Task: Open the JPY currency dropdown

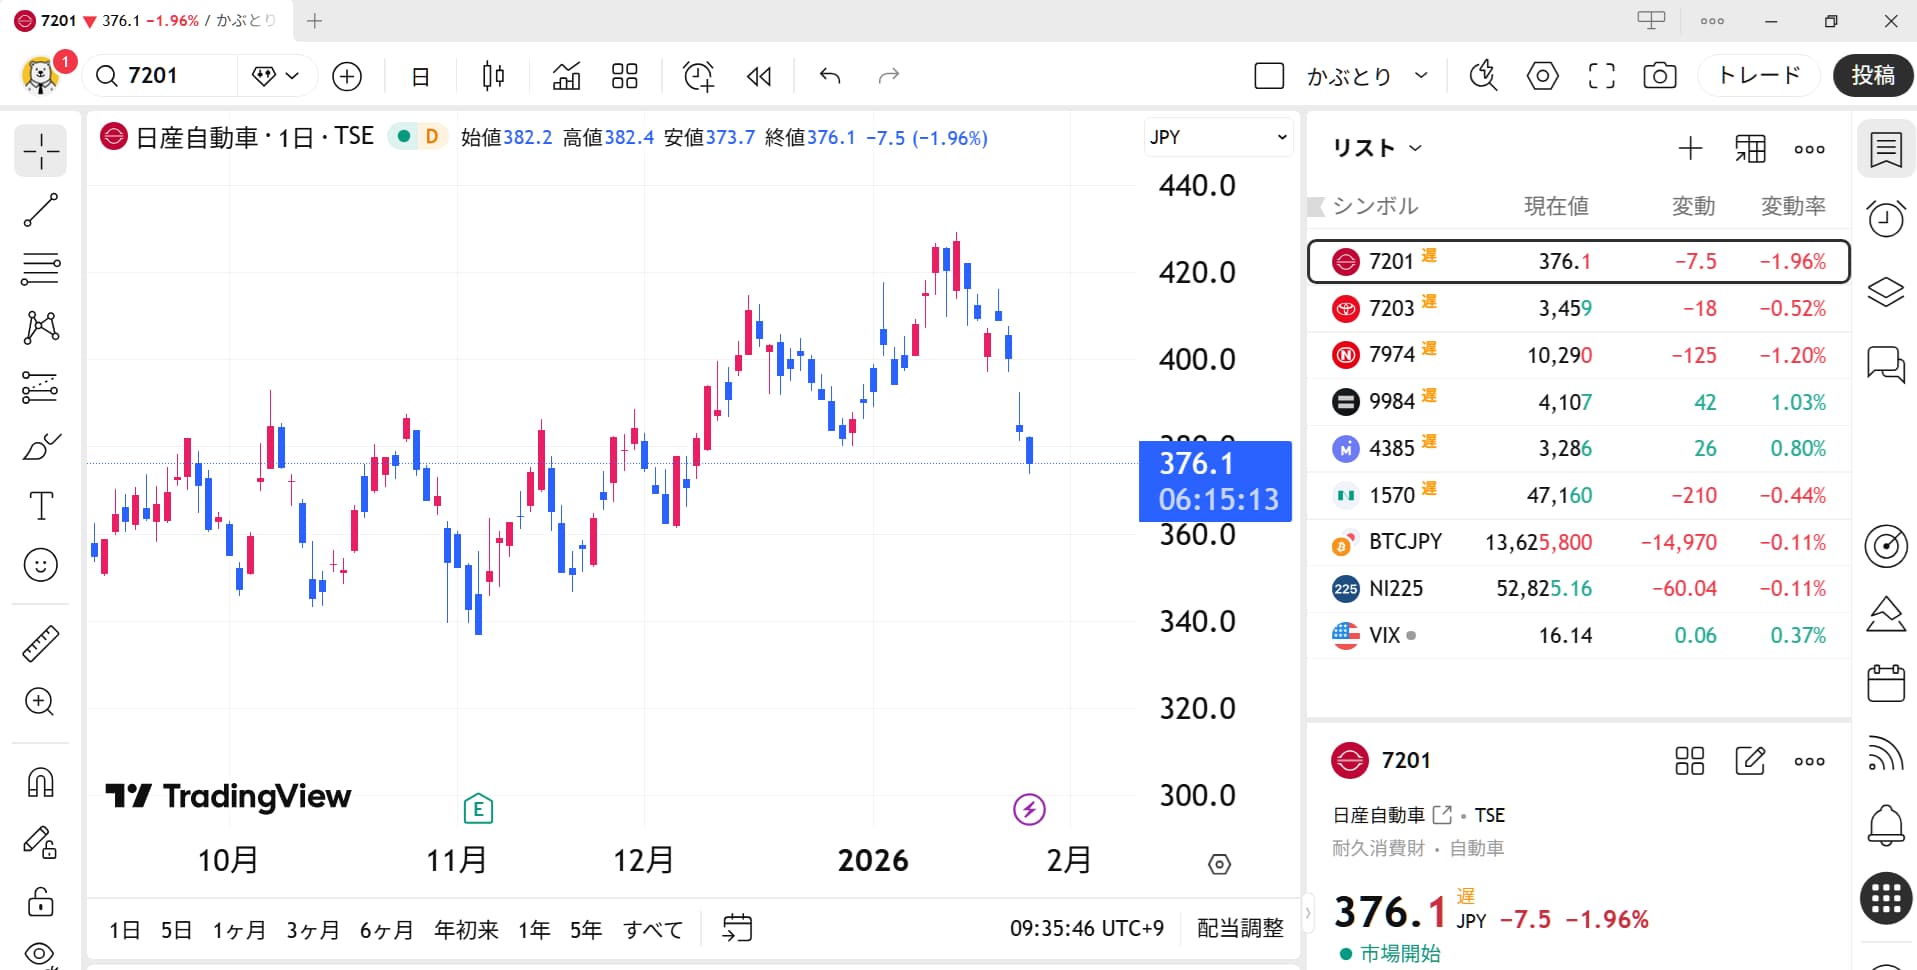Action: coord(1217,137)
